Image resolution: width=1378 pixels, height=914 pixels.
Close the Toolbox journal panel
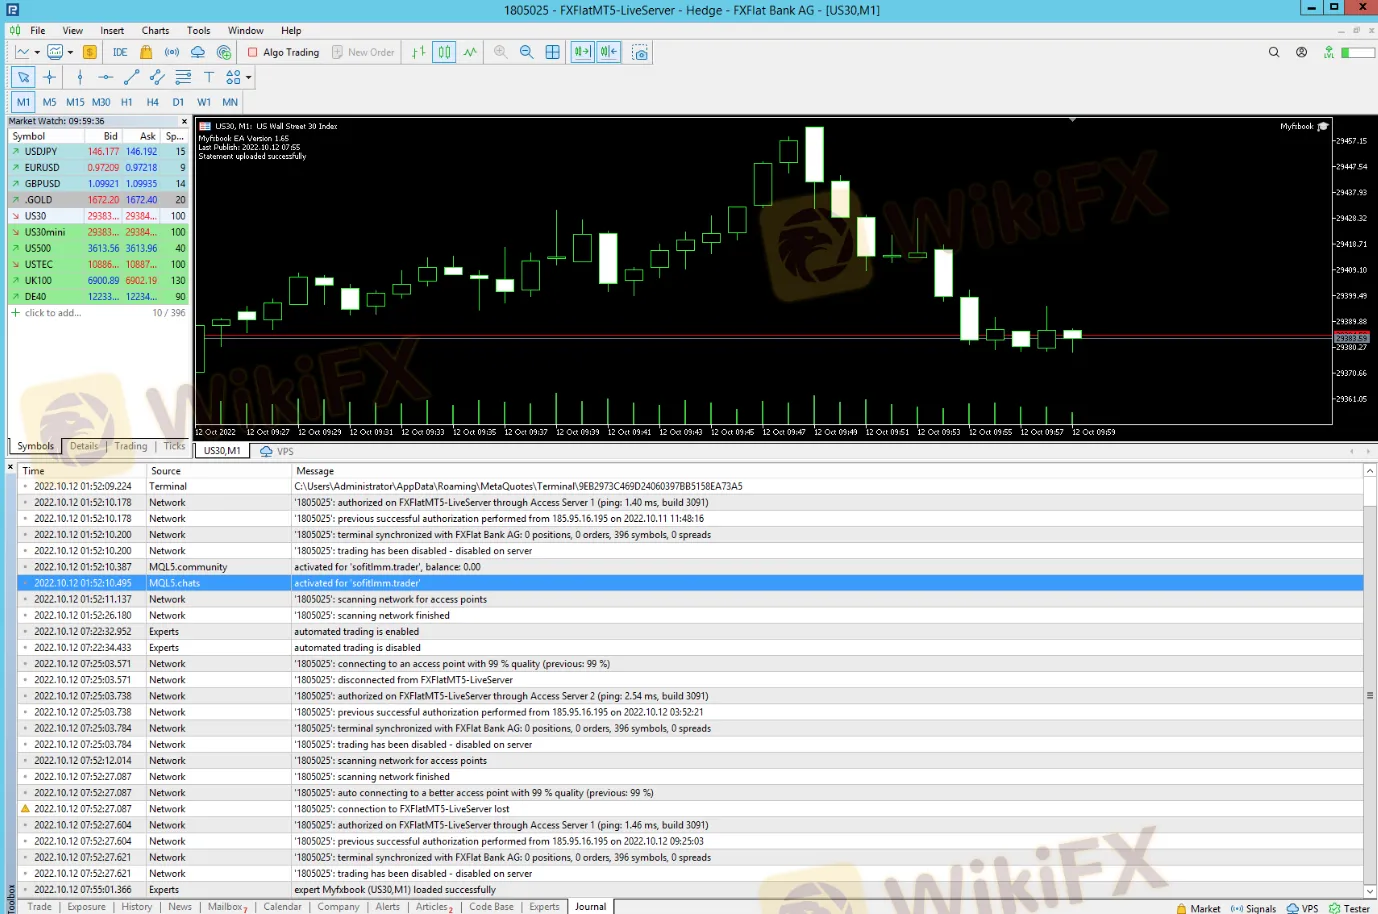11,467
